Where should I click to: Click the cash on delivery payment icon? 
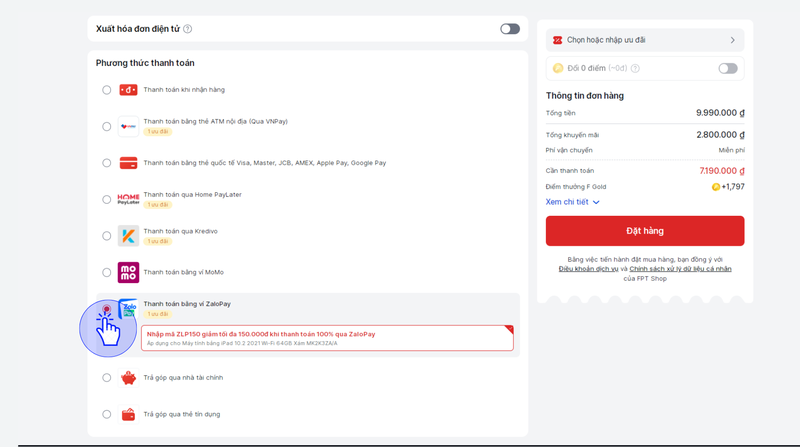[x=128, y=90]
